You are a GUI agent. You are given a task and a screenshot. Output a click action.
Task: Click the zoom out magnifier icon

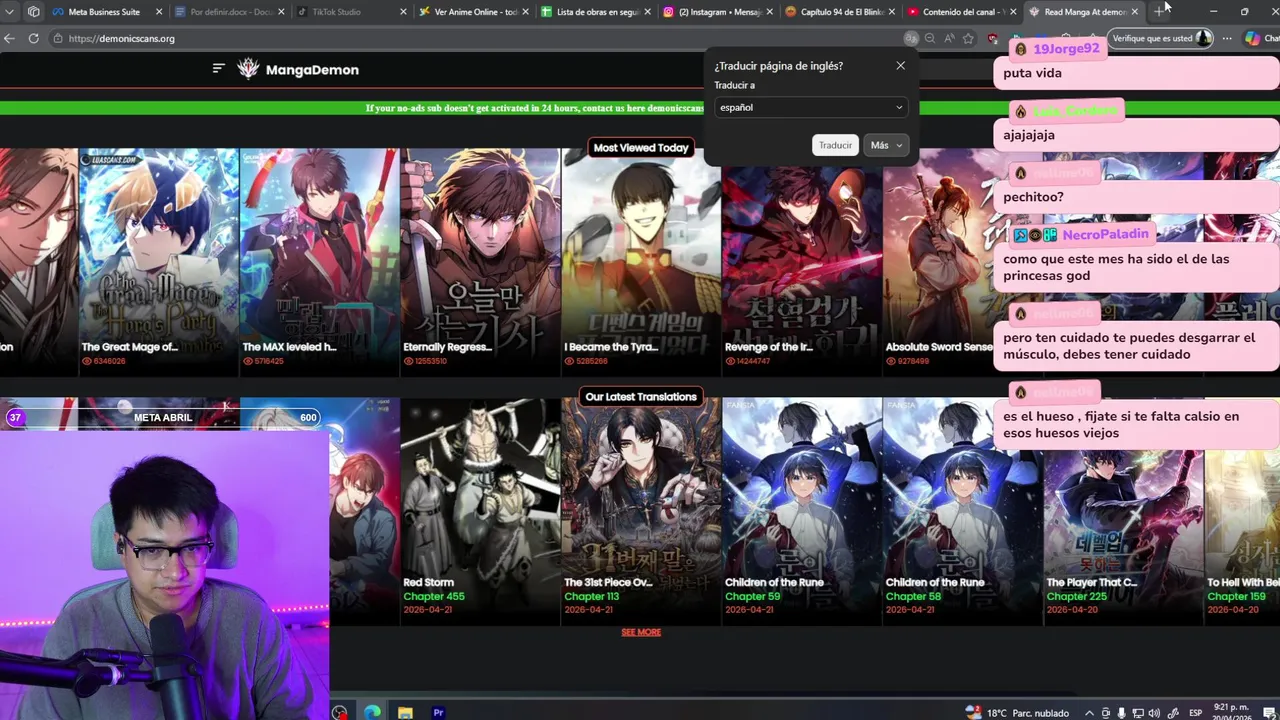click(930, 38)
